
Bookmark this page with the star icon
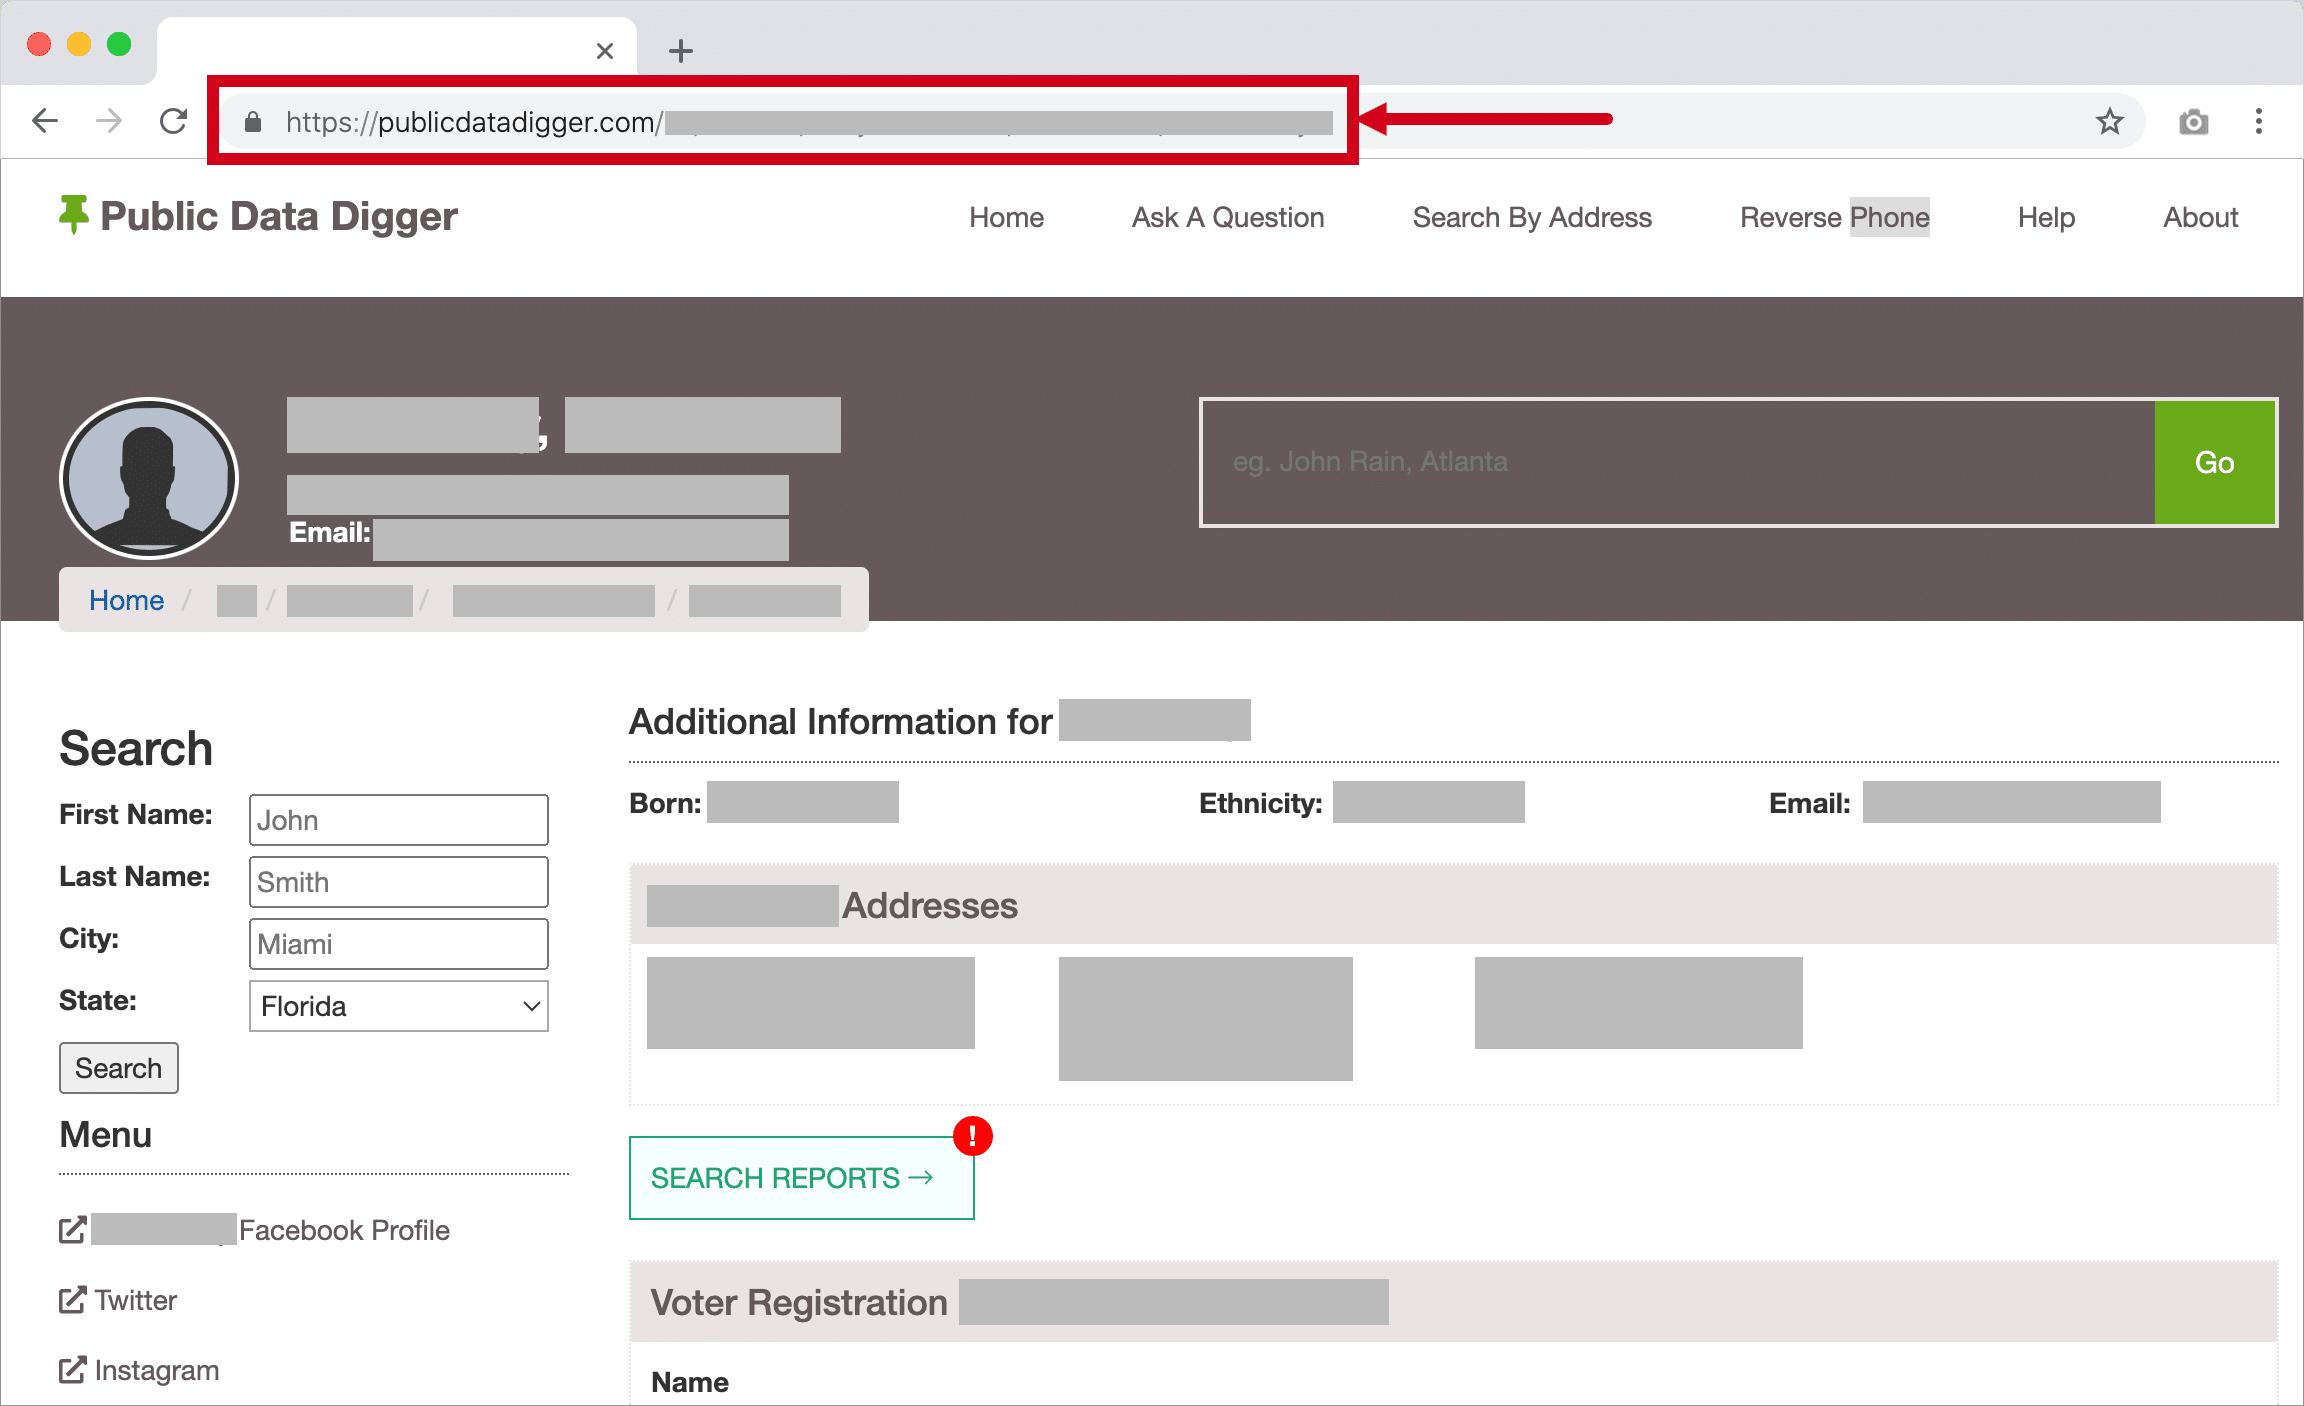tap(2110, 121)
